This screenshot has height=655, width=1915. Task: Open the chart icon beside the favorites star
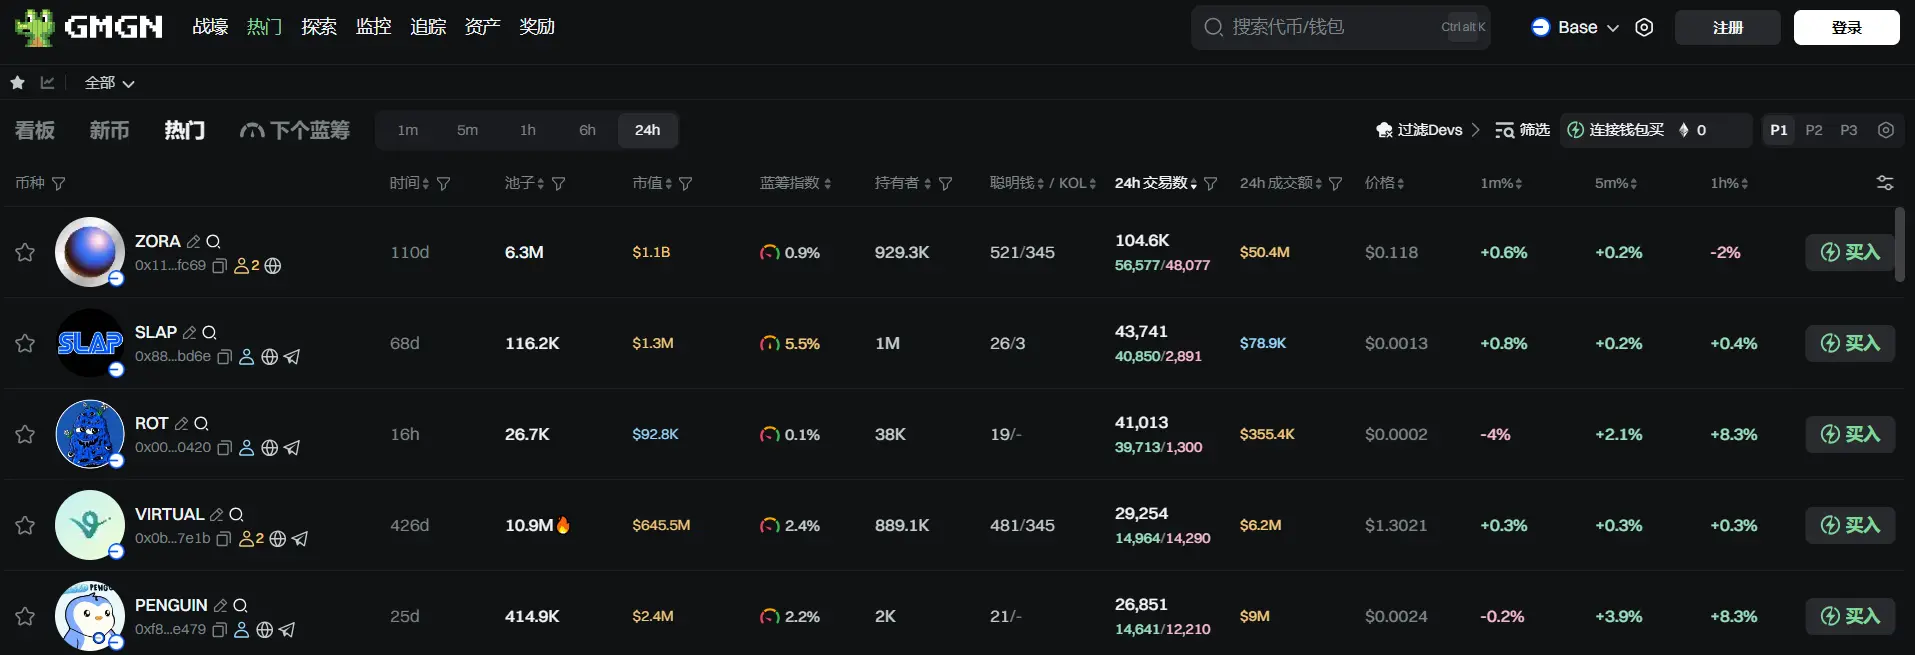tap(47, 82)
